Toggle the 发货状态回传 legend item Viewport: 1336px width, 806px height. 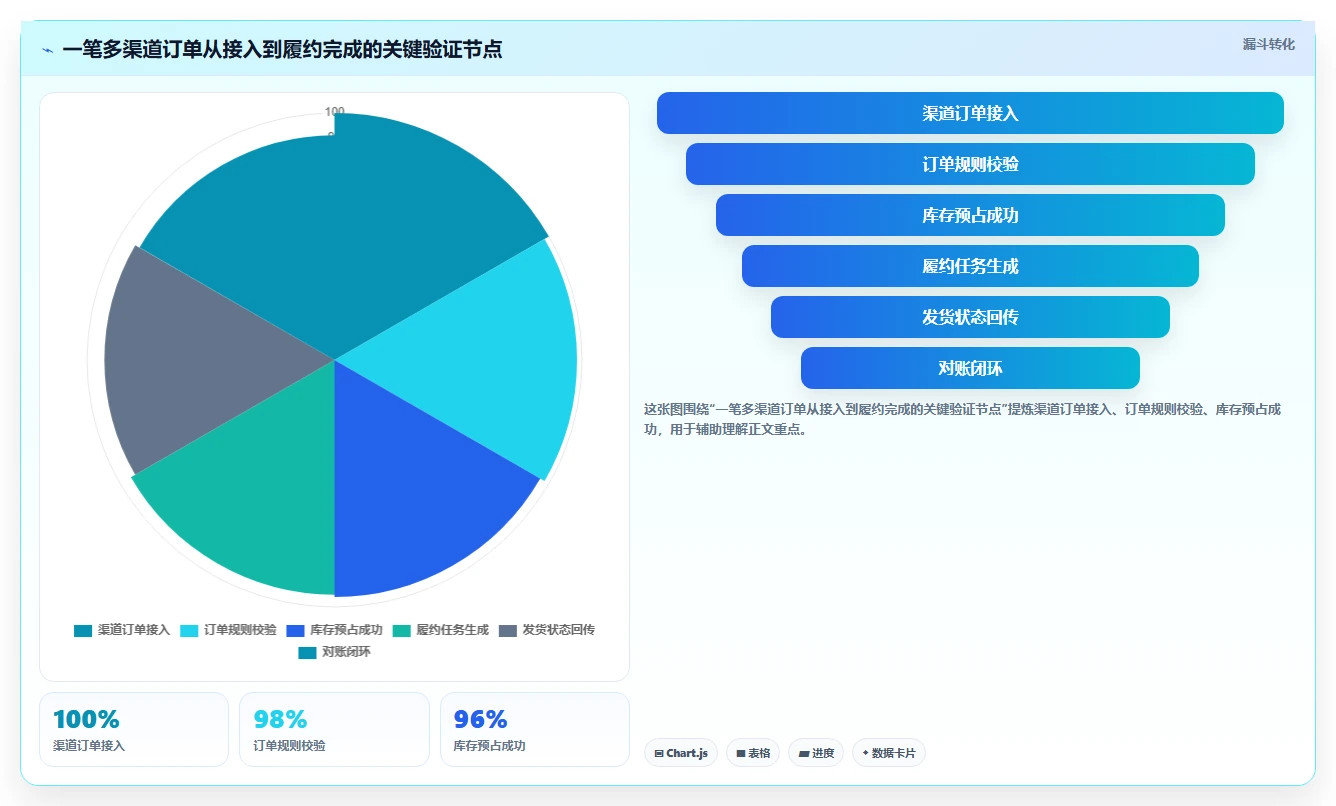(546, 630)
